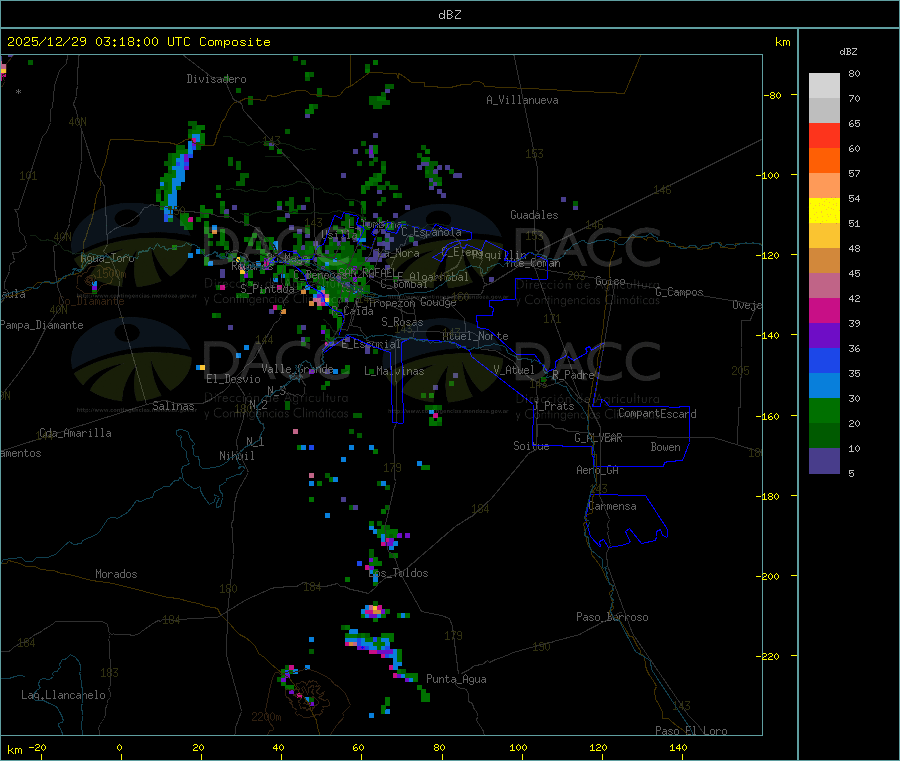The image size is (900, 761).
Task: Click the El_Desvio label
Action: 233,379
